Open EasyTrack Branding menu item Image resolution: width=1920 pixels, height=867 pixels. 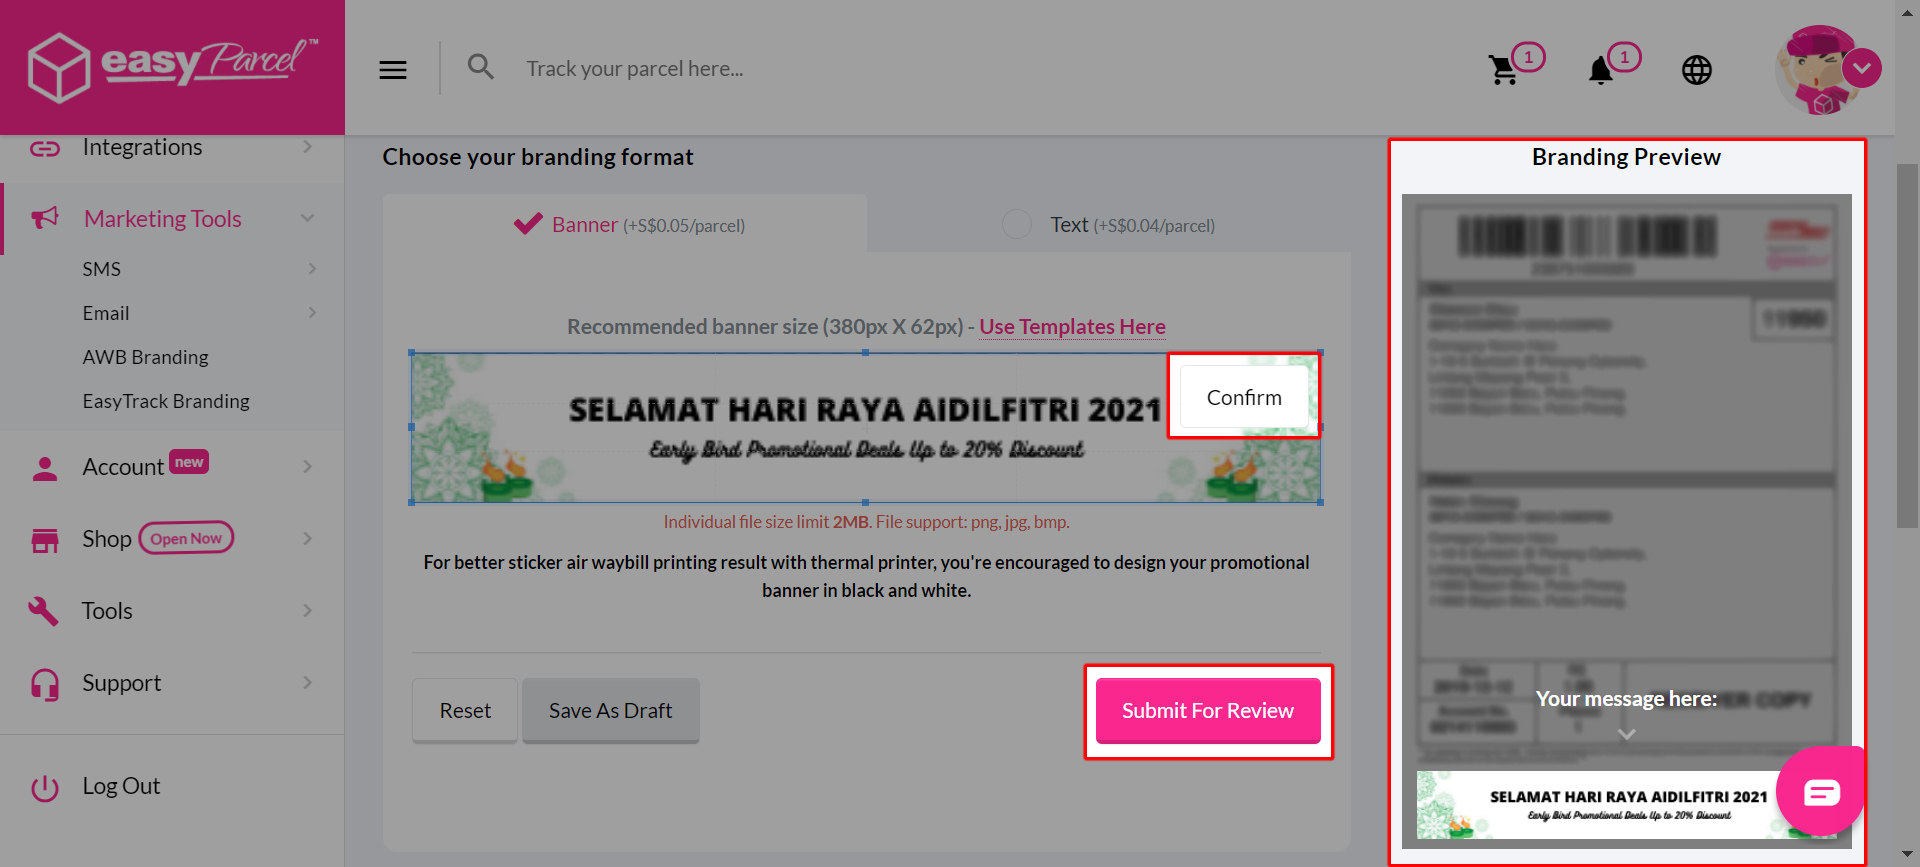(x=166, y=401)
